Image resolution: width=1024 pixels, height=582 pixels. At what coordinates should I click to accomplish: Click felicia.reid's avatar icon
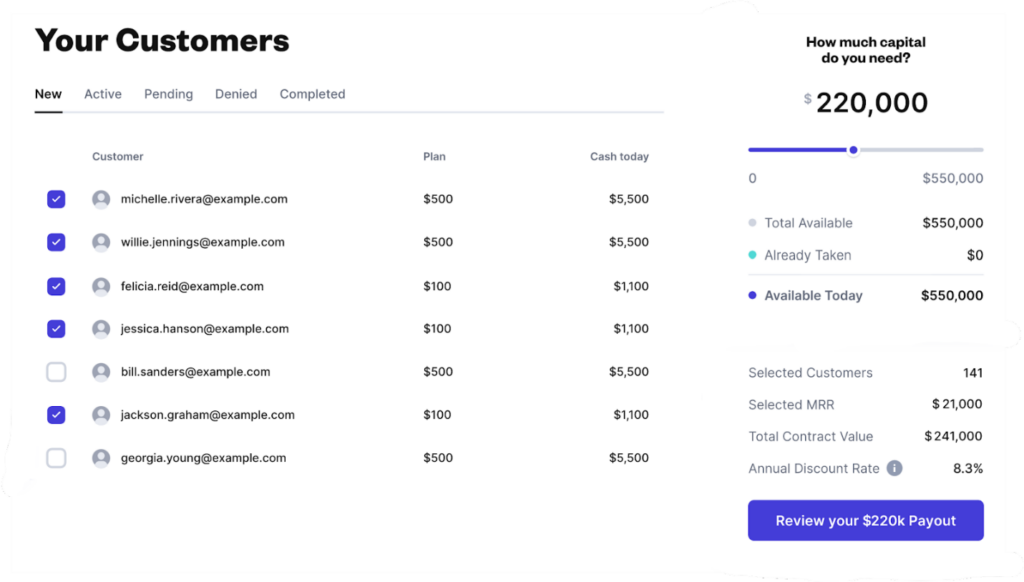(101, 286)
